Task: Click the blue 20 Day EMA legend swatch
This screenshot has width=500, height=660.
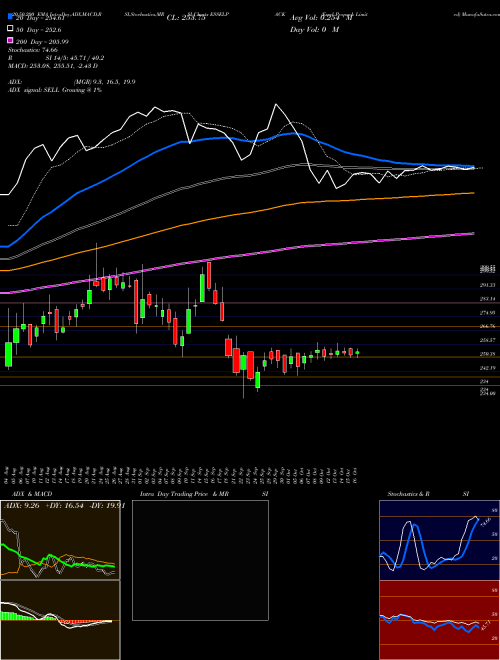Action: (x=11, y=17)
